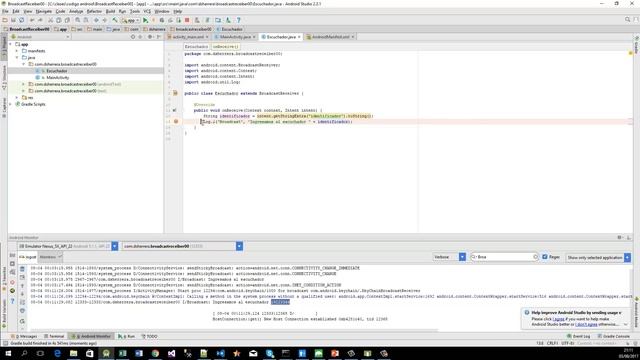This screenshot has height=360, width=640.
Task: Click the breakpoint marker on the Log line
Action: 176,121
